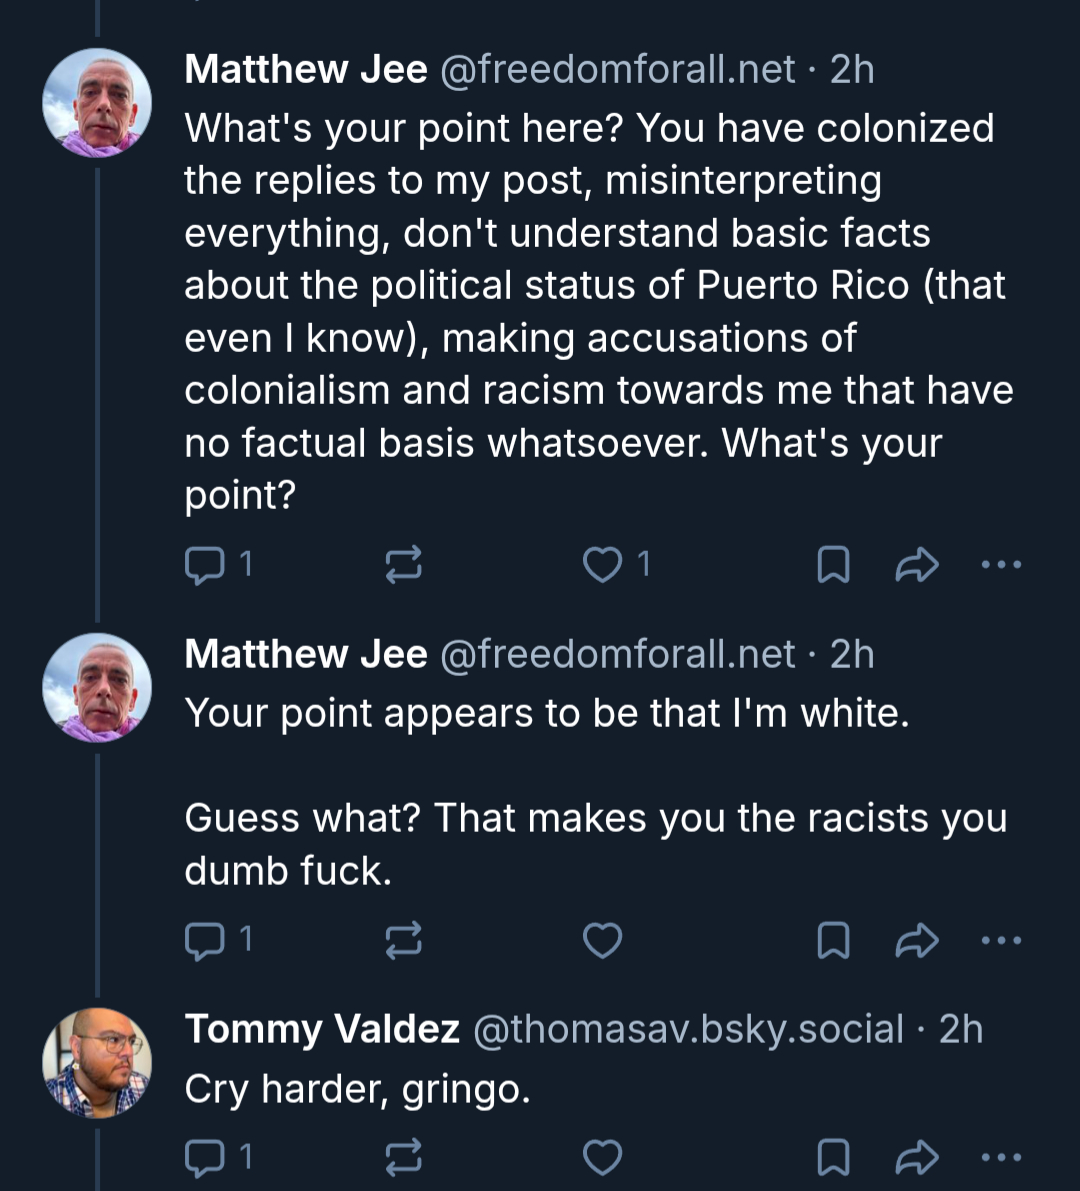Bookmark the "Guess what?" post

(x=833, y=940)
